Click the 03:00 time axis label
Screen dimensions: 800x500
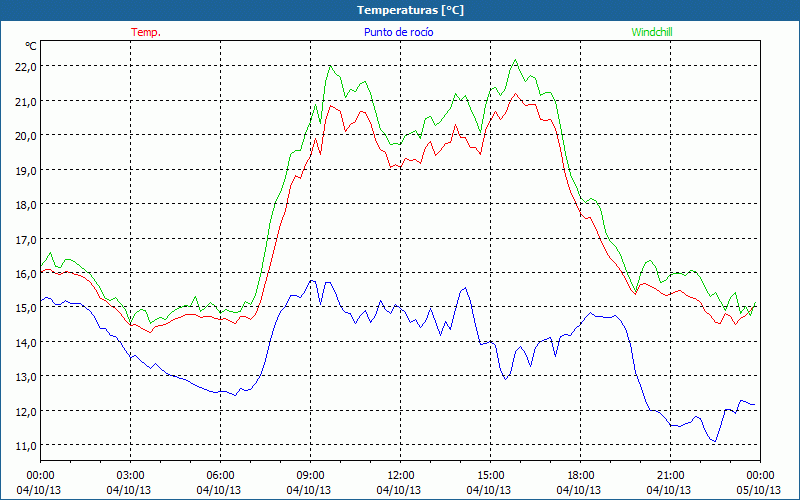coord(130,476)
